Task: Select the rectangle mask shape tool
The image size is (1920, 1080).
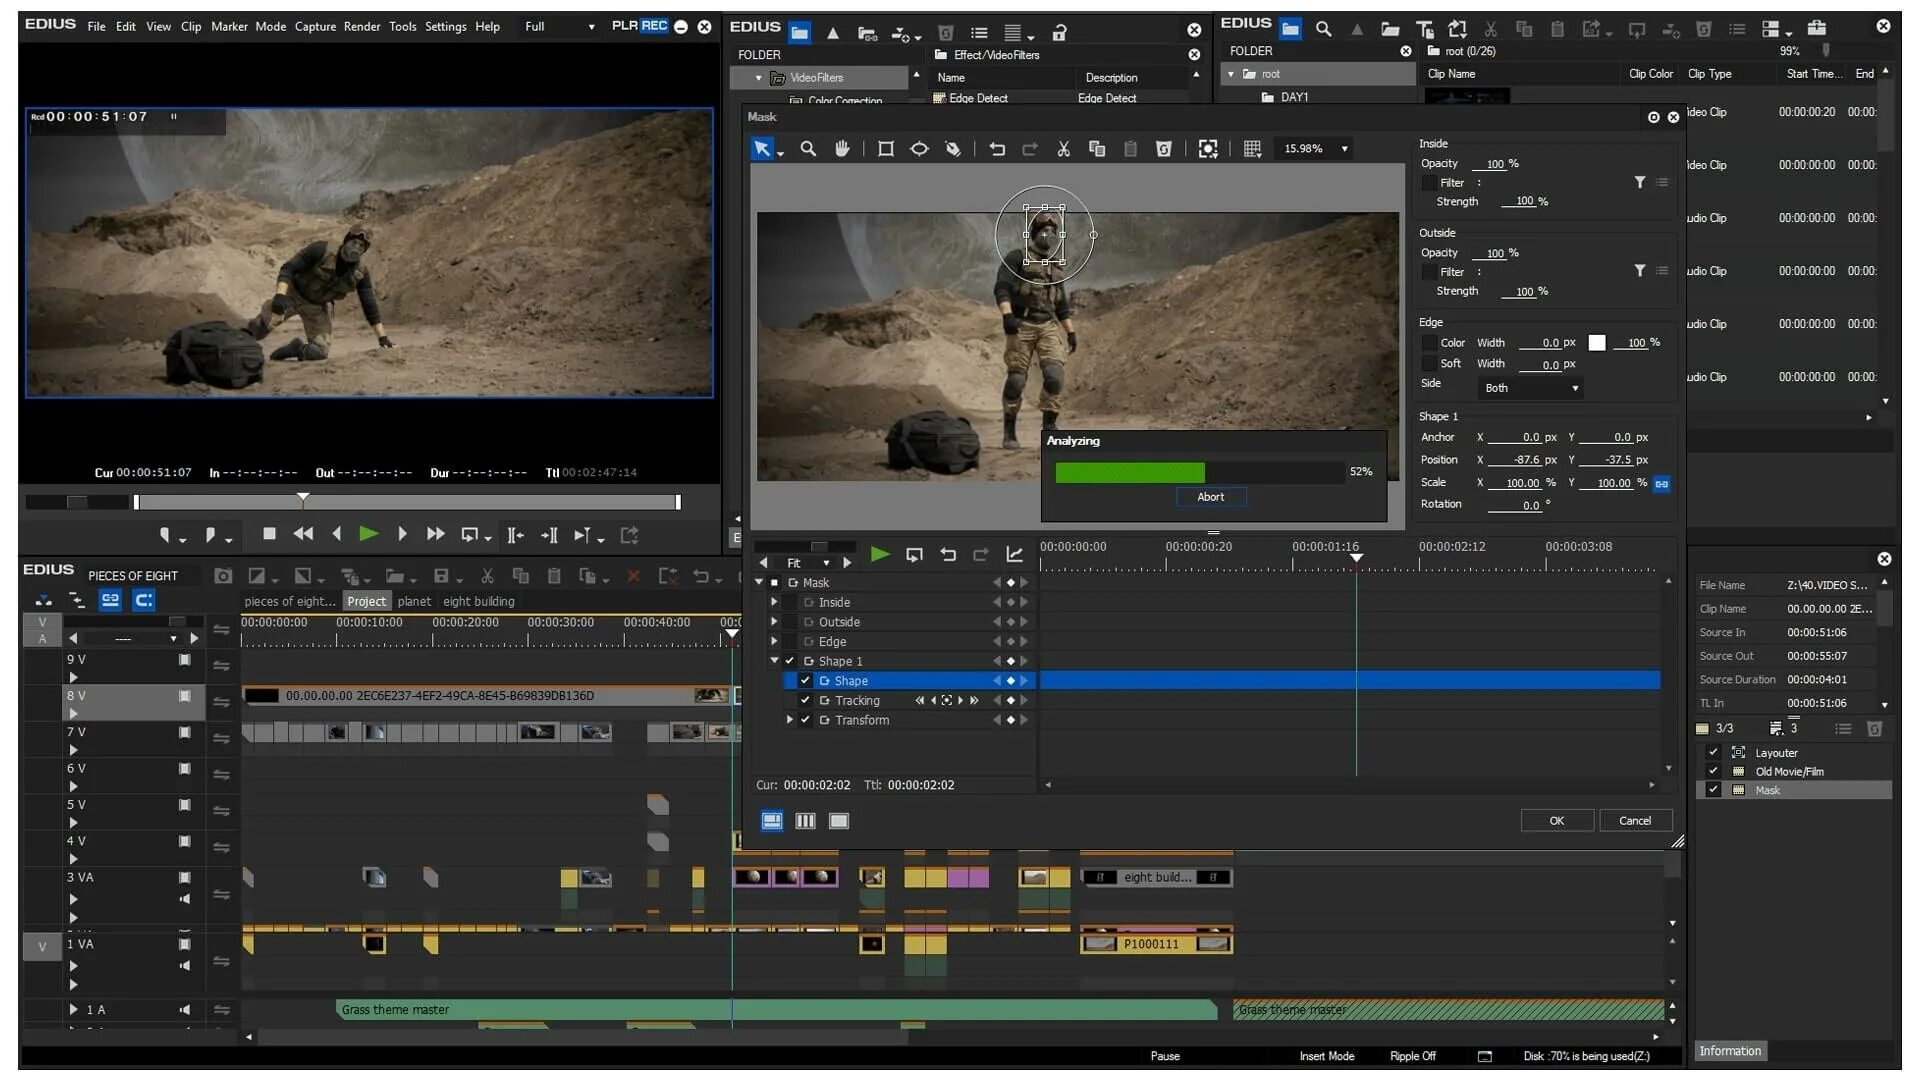Action: point(885,149)
